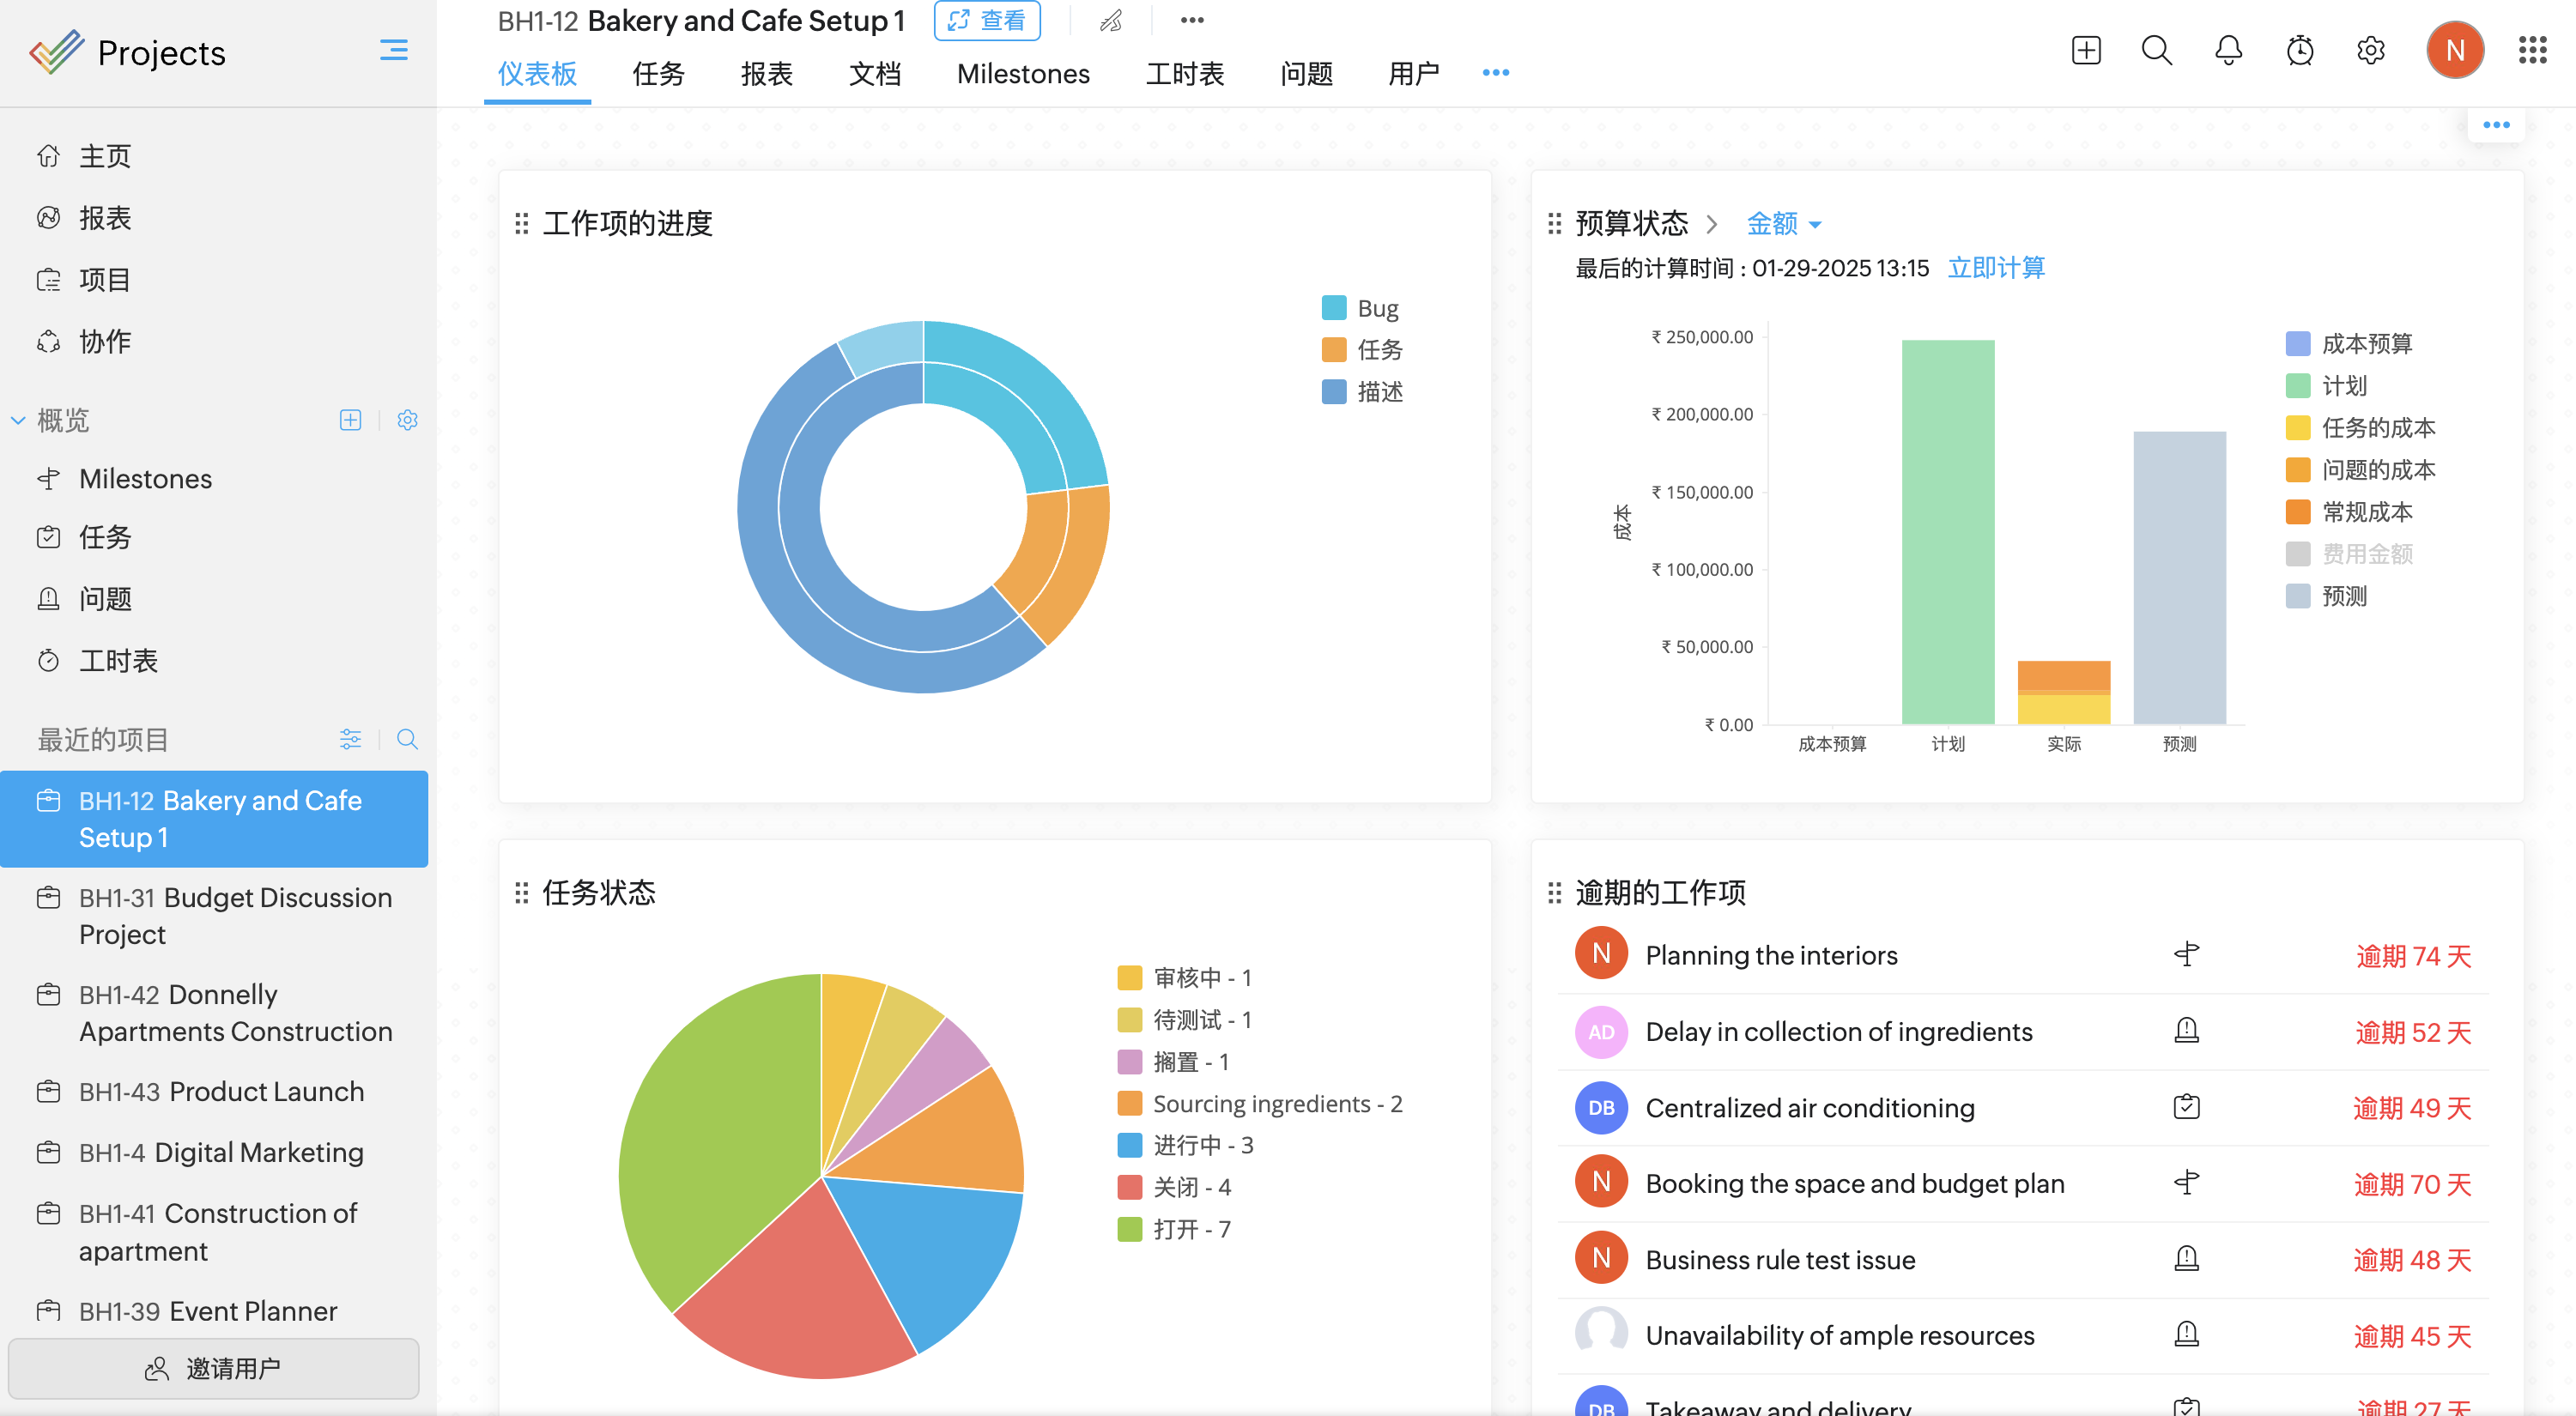Switch to the Milestones tab
The width and height of the screenshot is (2576, 1416).
1022,73
